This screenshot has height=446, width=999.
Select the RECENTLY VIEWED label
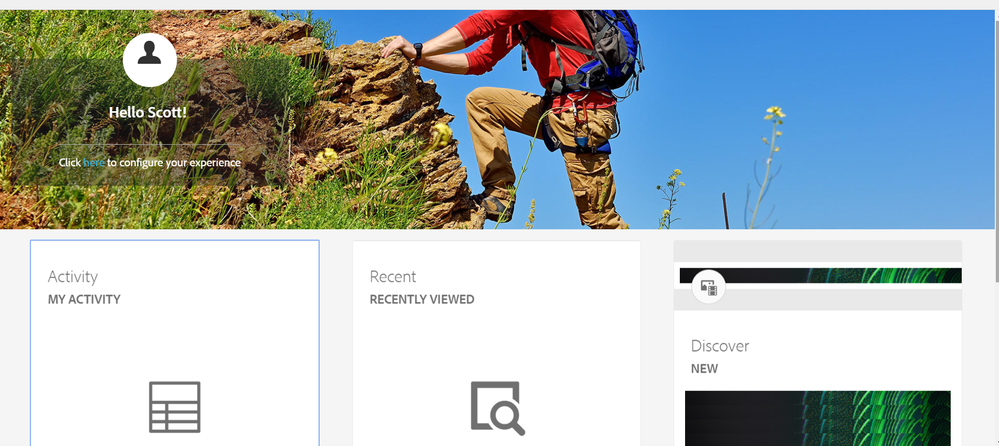[x=422, y=299]
